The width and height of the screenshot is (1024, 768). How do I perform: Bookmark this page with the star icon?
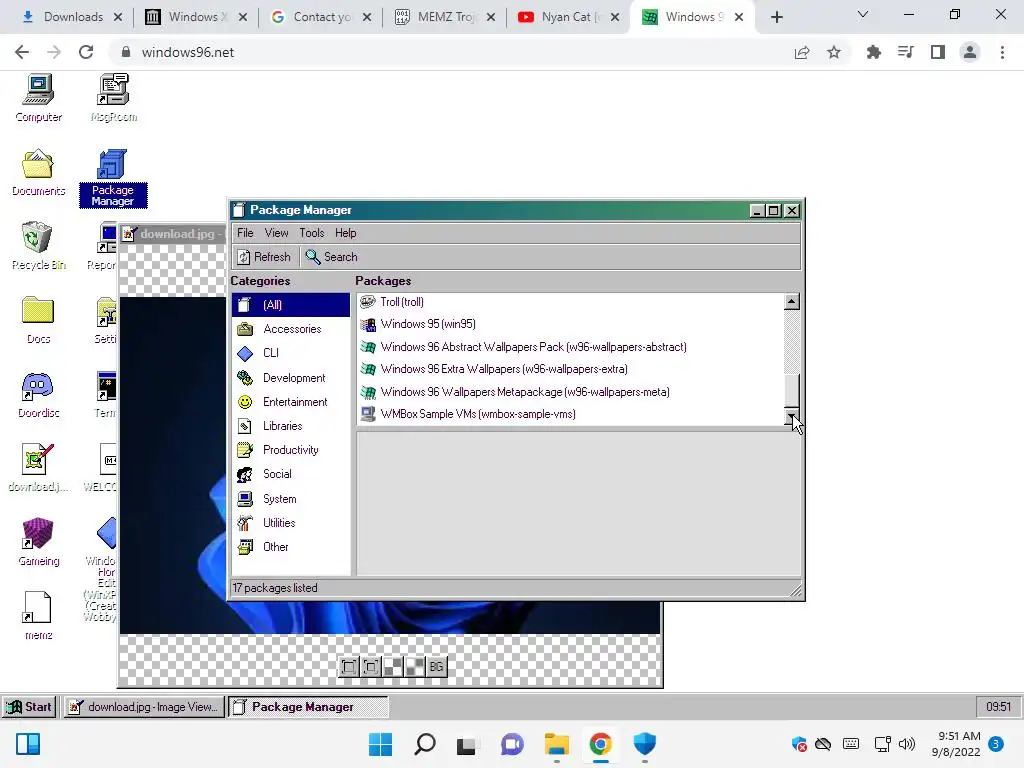coord(833,52)
